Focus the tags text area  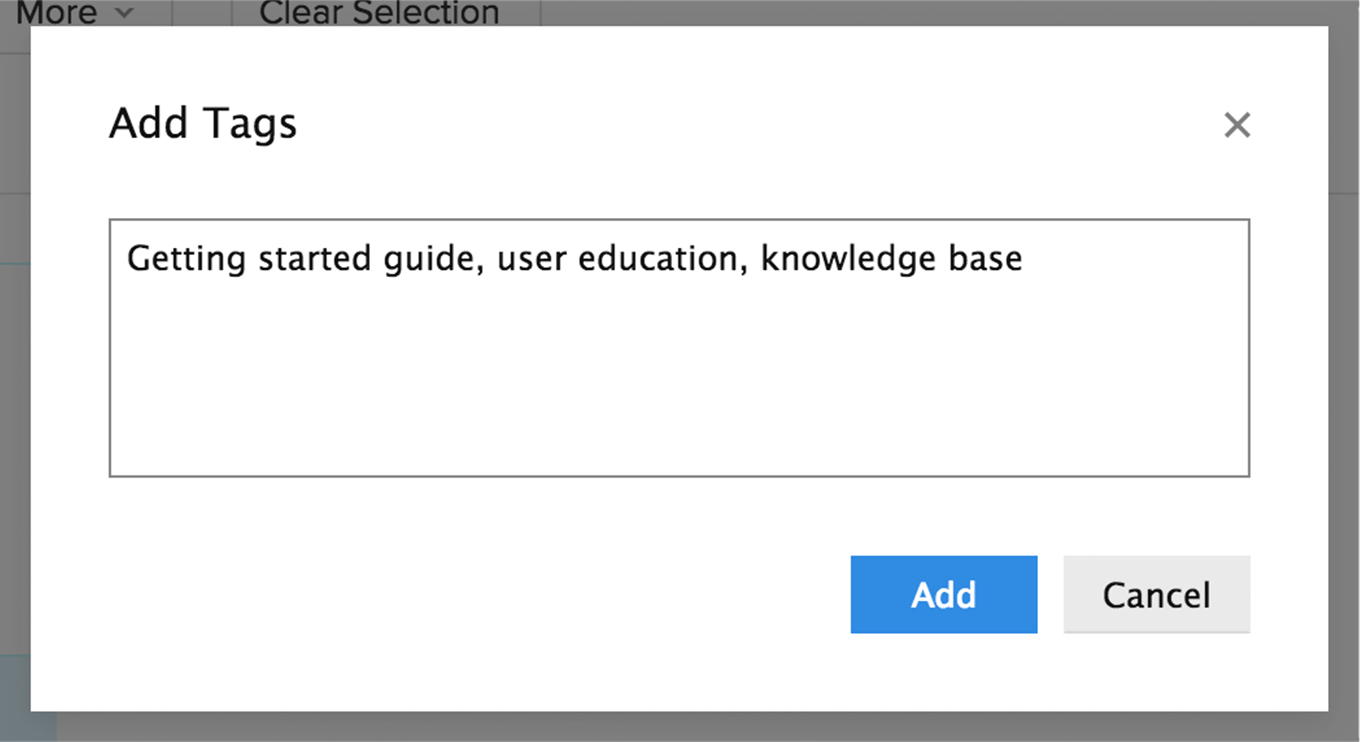(679, 348)
